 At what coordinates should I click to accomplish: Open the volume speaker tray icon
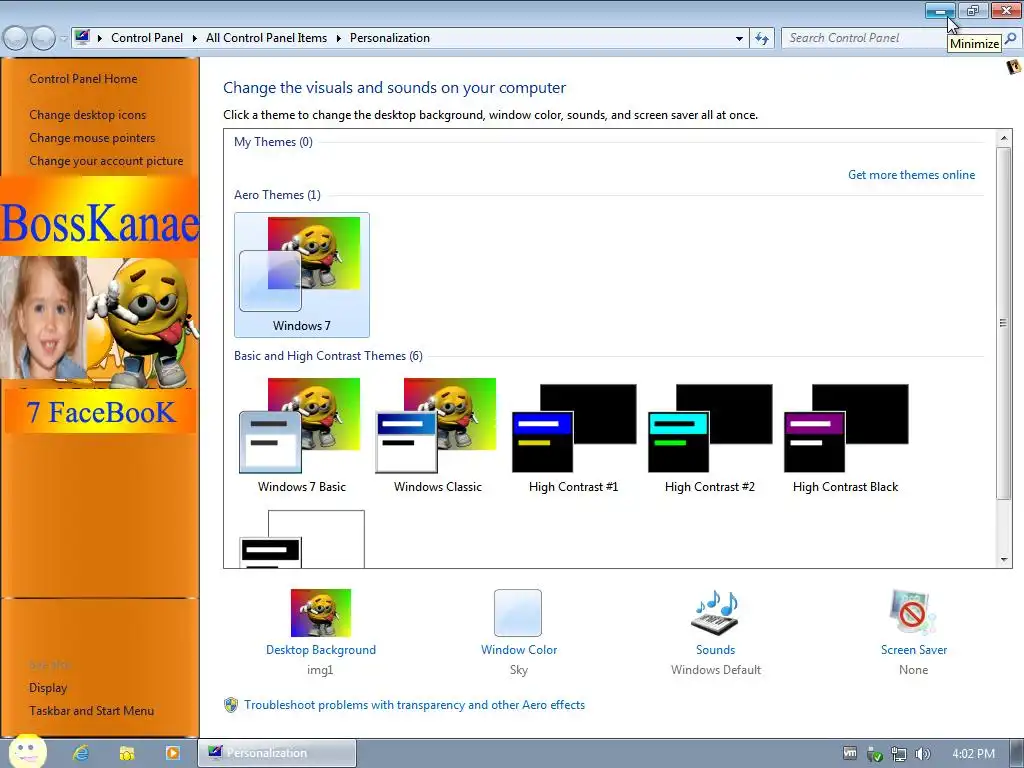pos(923,754)
